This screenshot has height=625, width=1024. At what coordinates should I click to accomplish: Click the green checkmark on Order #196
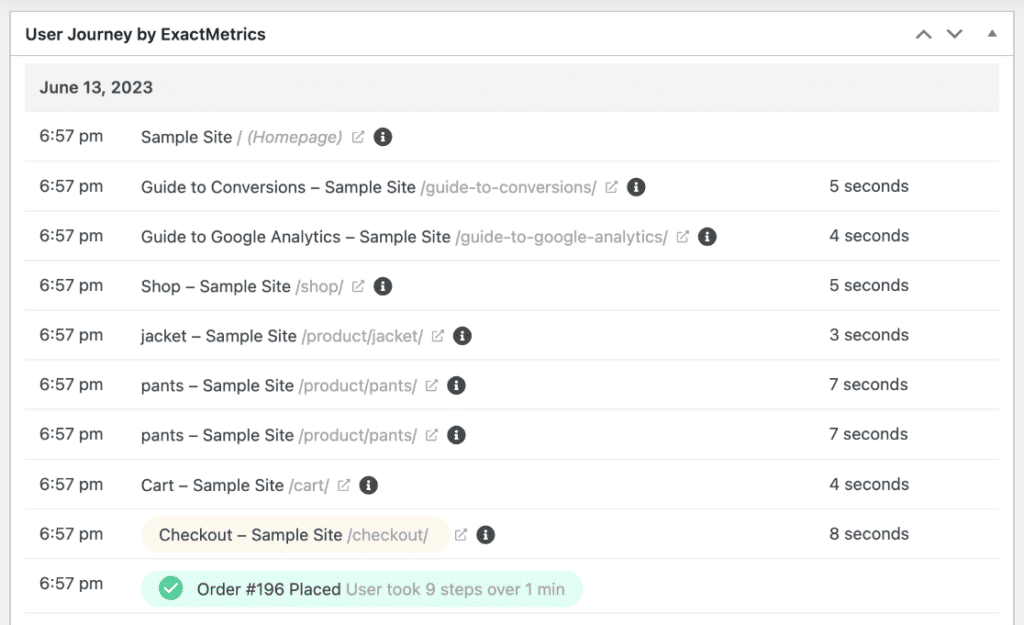[170, 589]
